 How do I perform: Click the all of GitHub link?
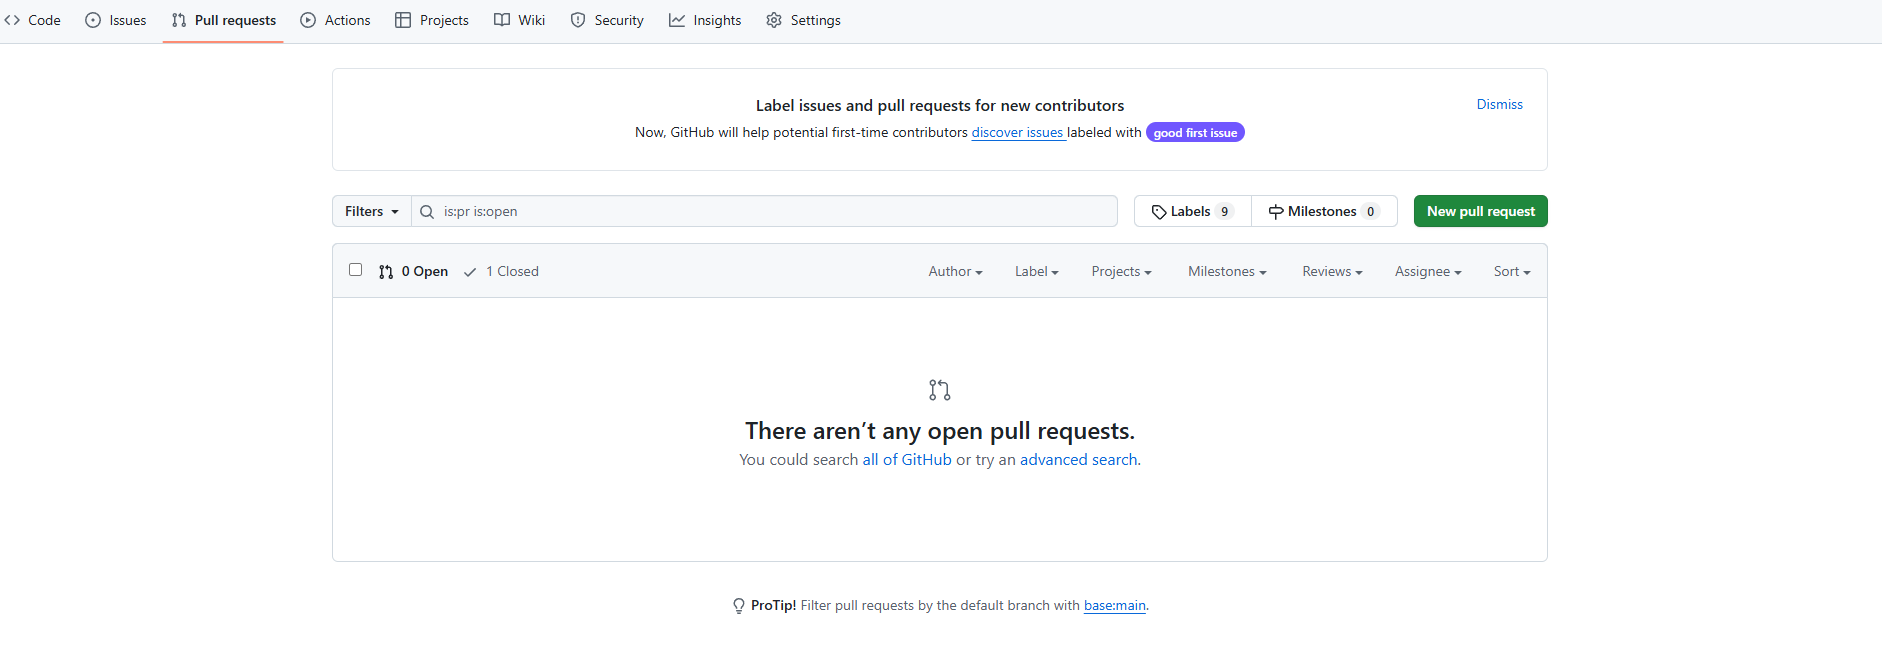pyautogui.click(x=907, y=460)
